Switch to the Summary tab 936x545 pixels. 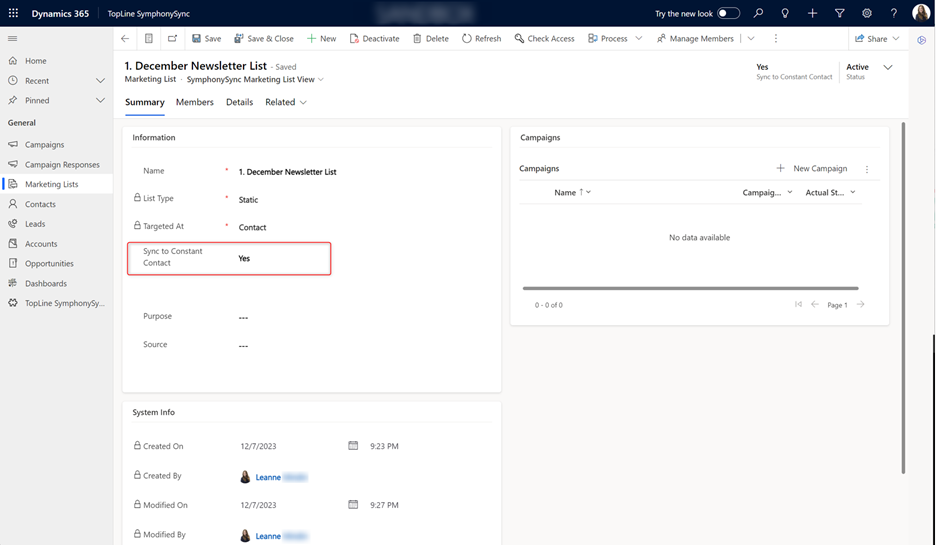click(144, 102)
